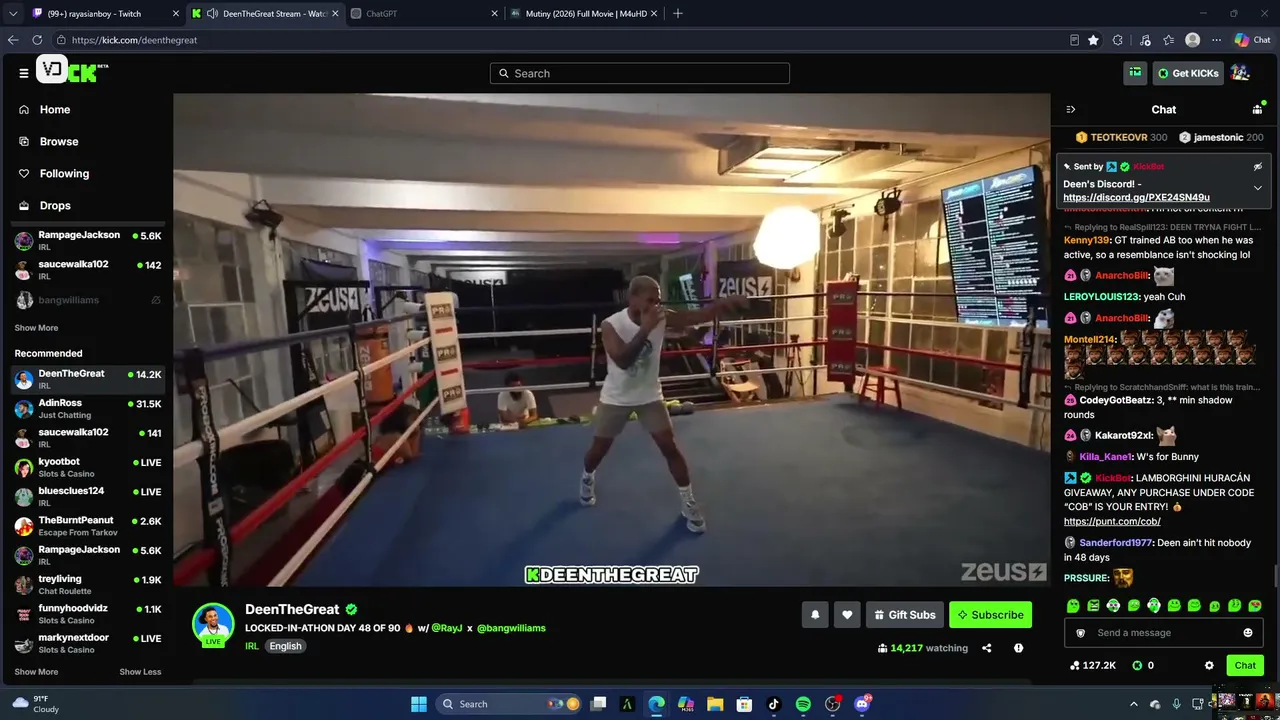Open browser Settings and more menu
Viewport: 1280px width, 720px height.
click(x=1217, y=40)
